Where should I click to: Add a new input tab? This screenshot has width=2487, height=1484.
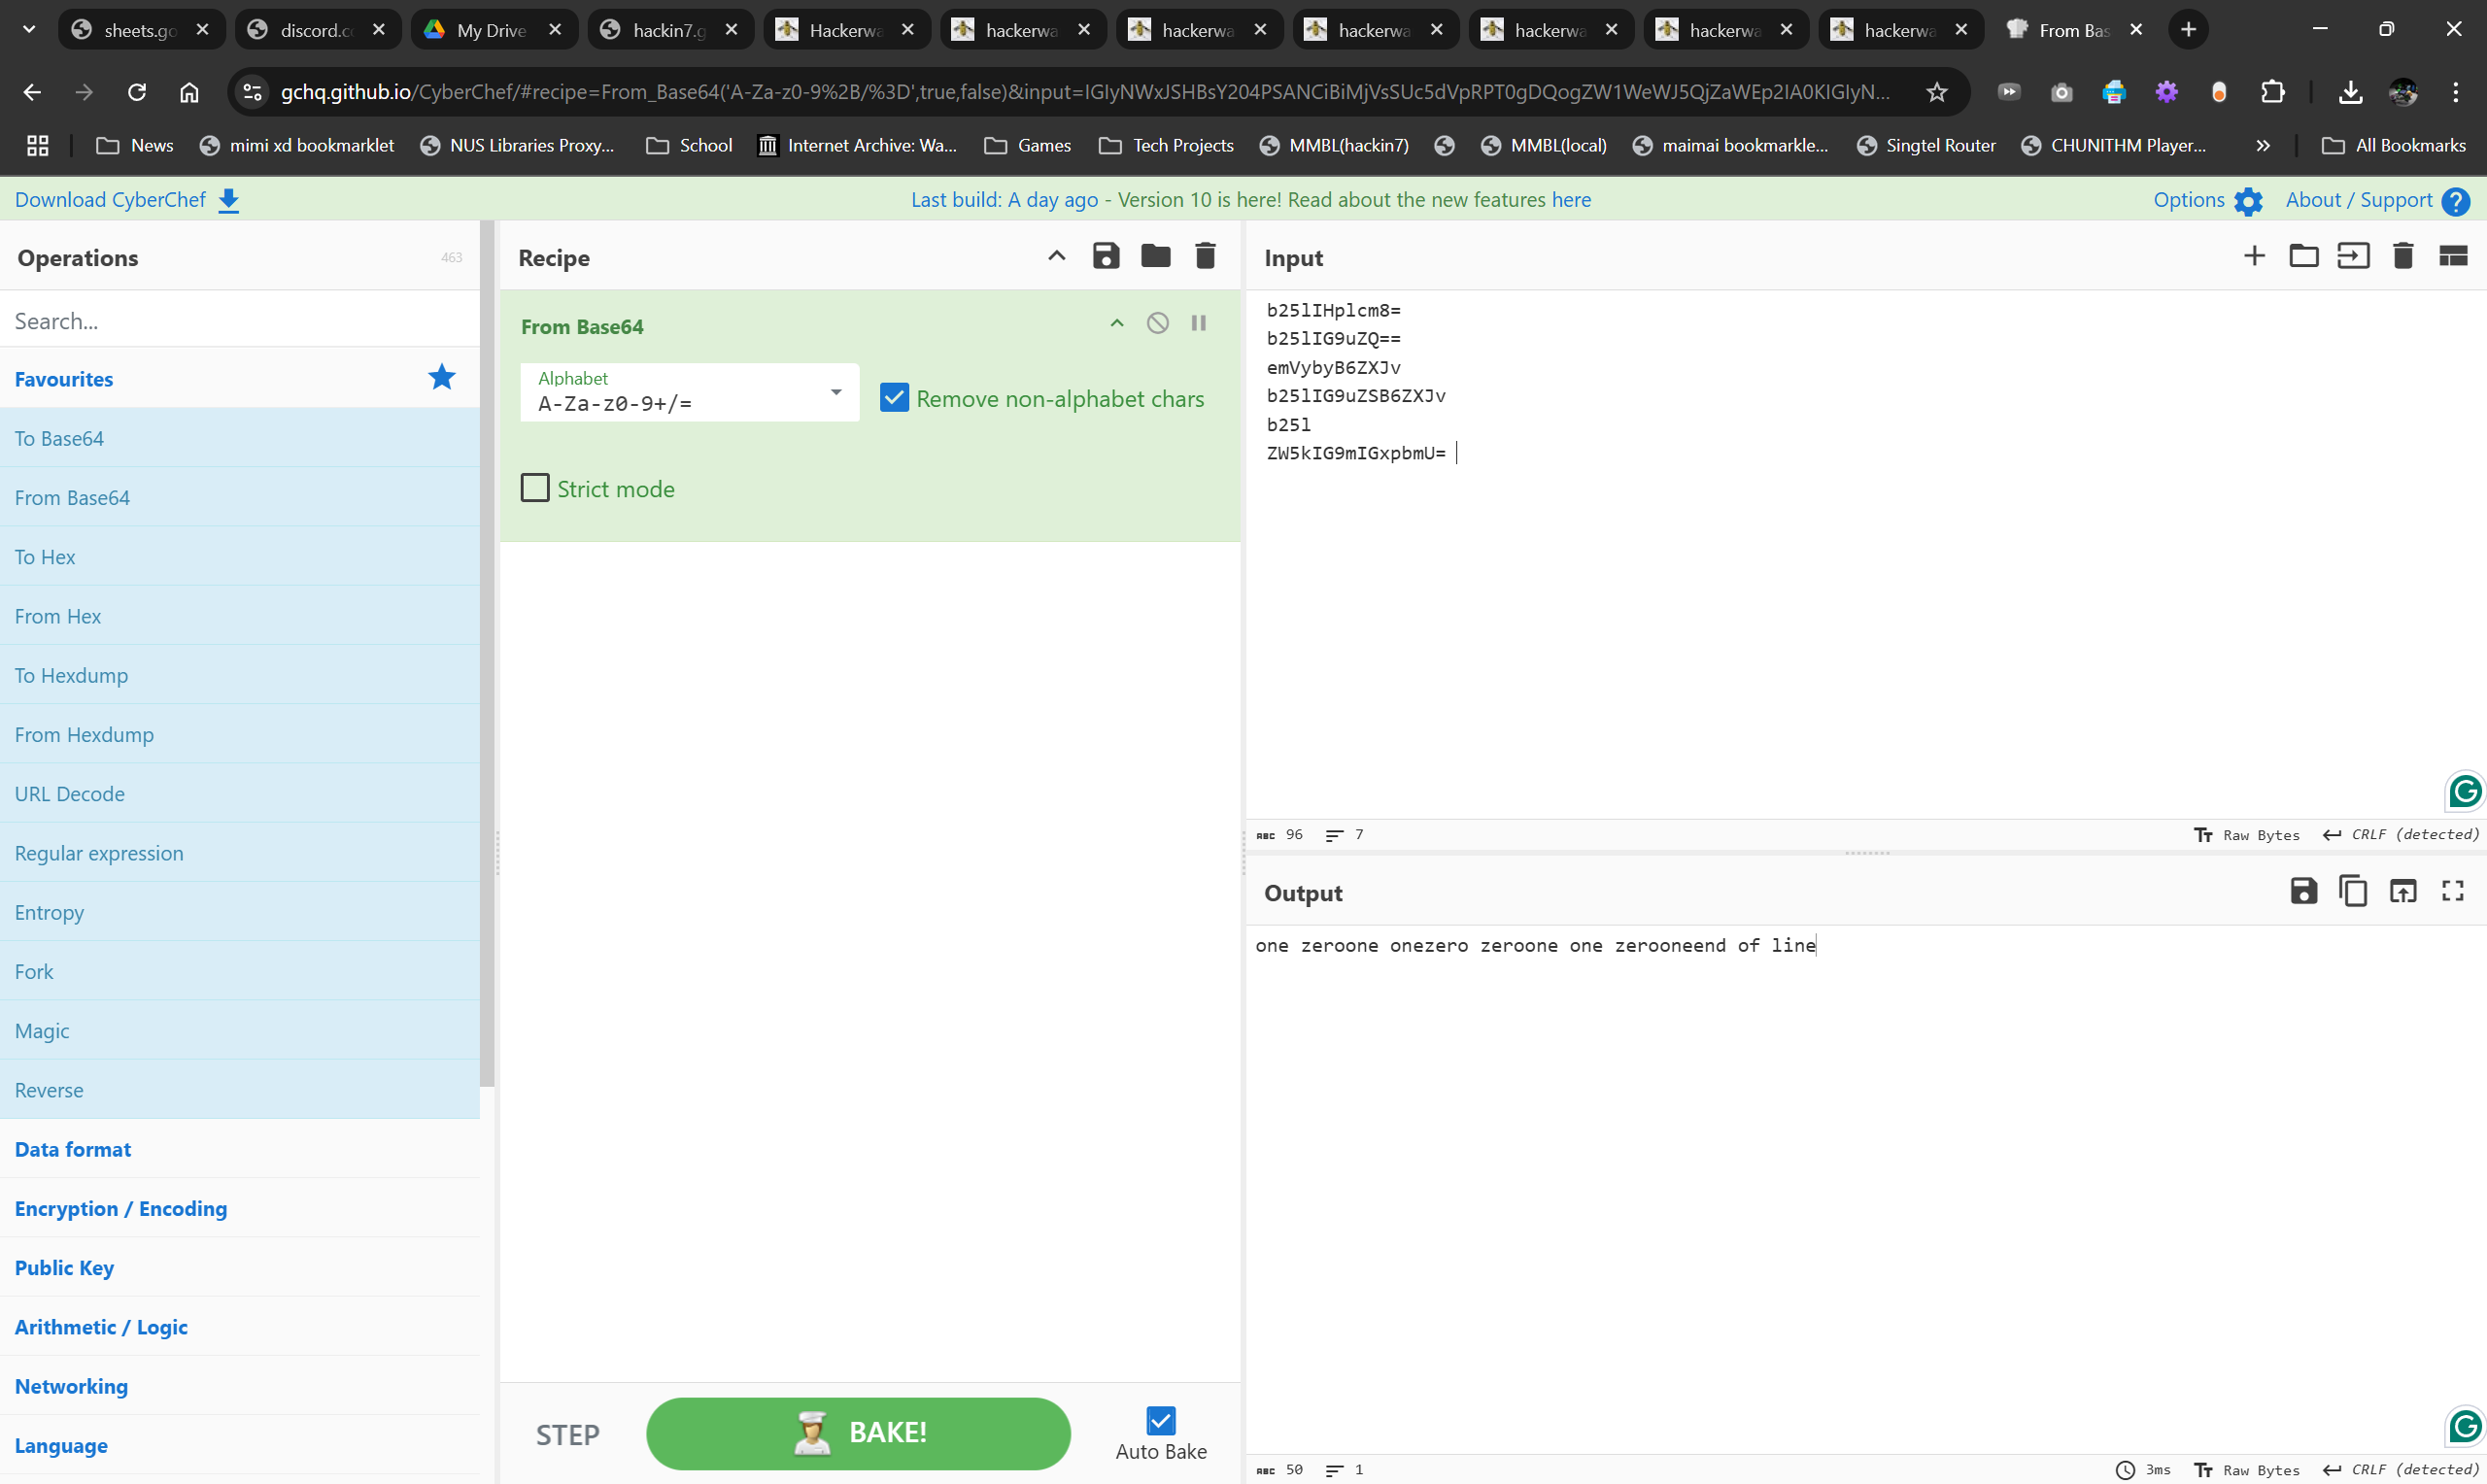[2254, 256]
